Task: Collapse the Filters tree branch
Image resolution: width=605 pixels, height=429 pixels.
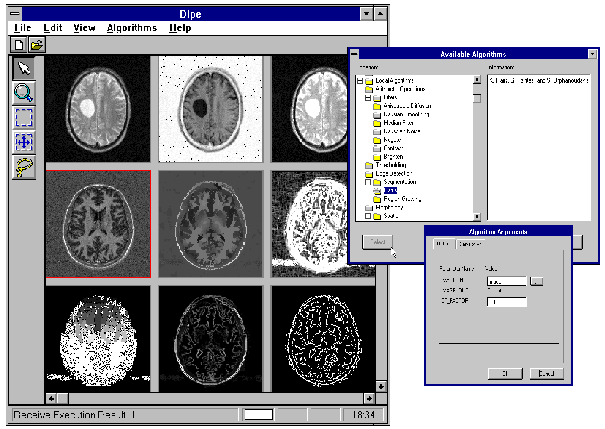Action: 368,98
